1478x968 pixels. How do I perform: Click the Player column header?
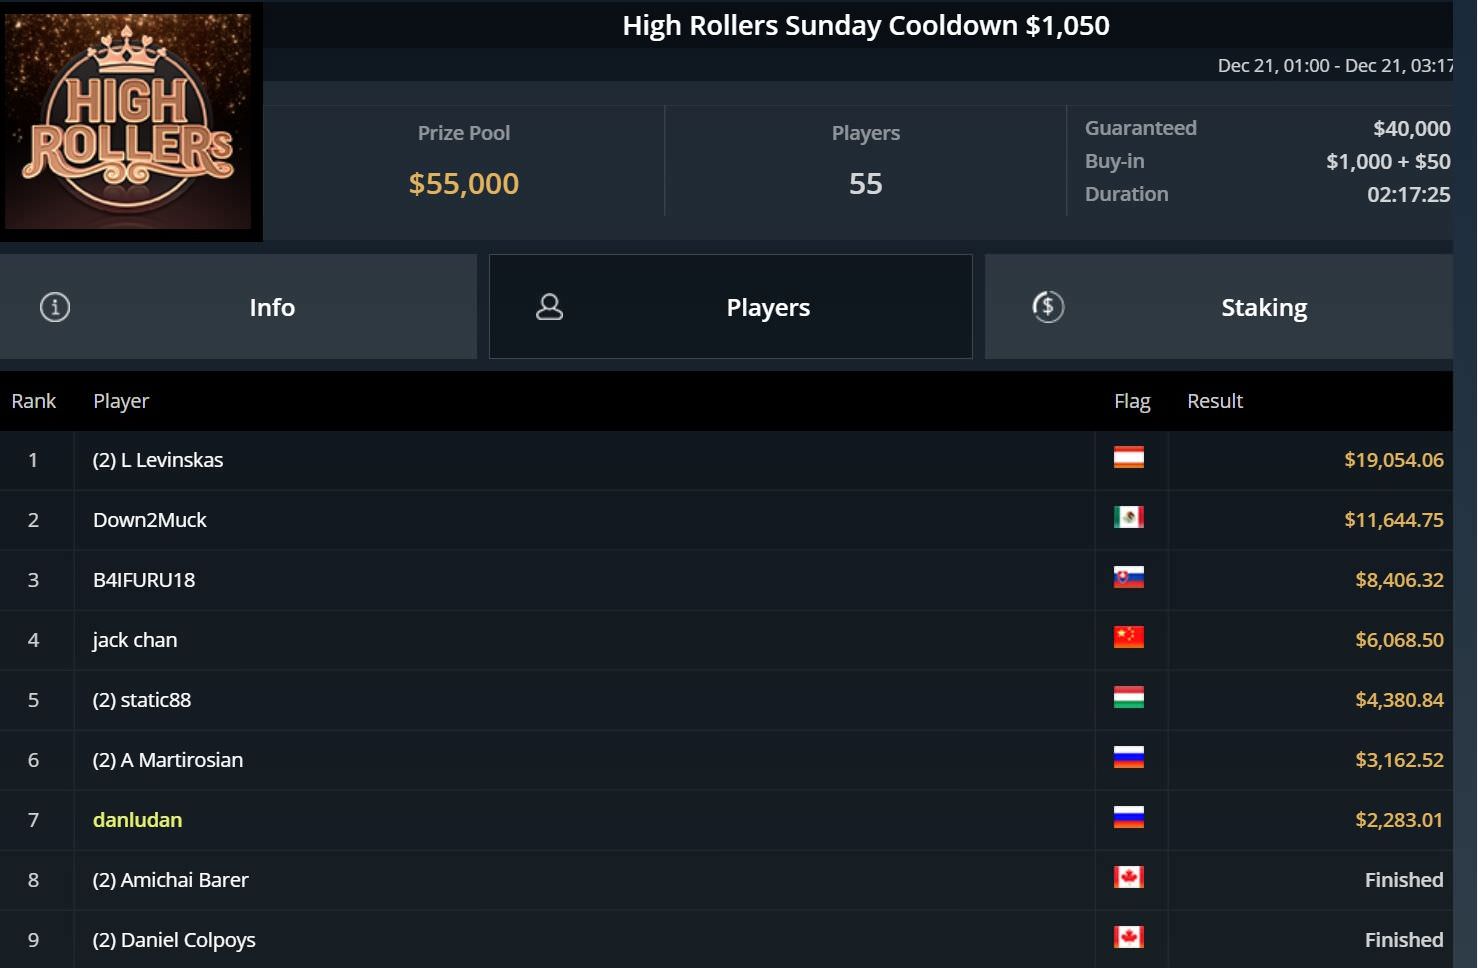(x=121, y=401)
